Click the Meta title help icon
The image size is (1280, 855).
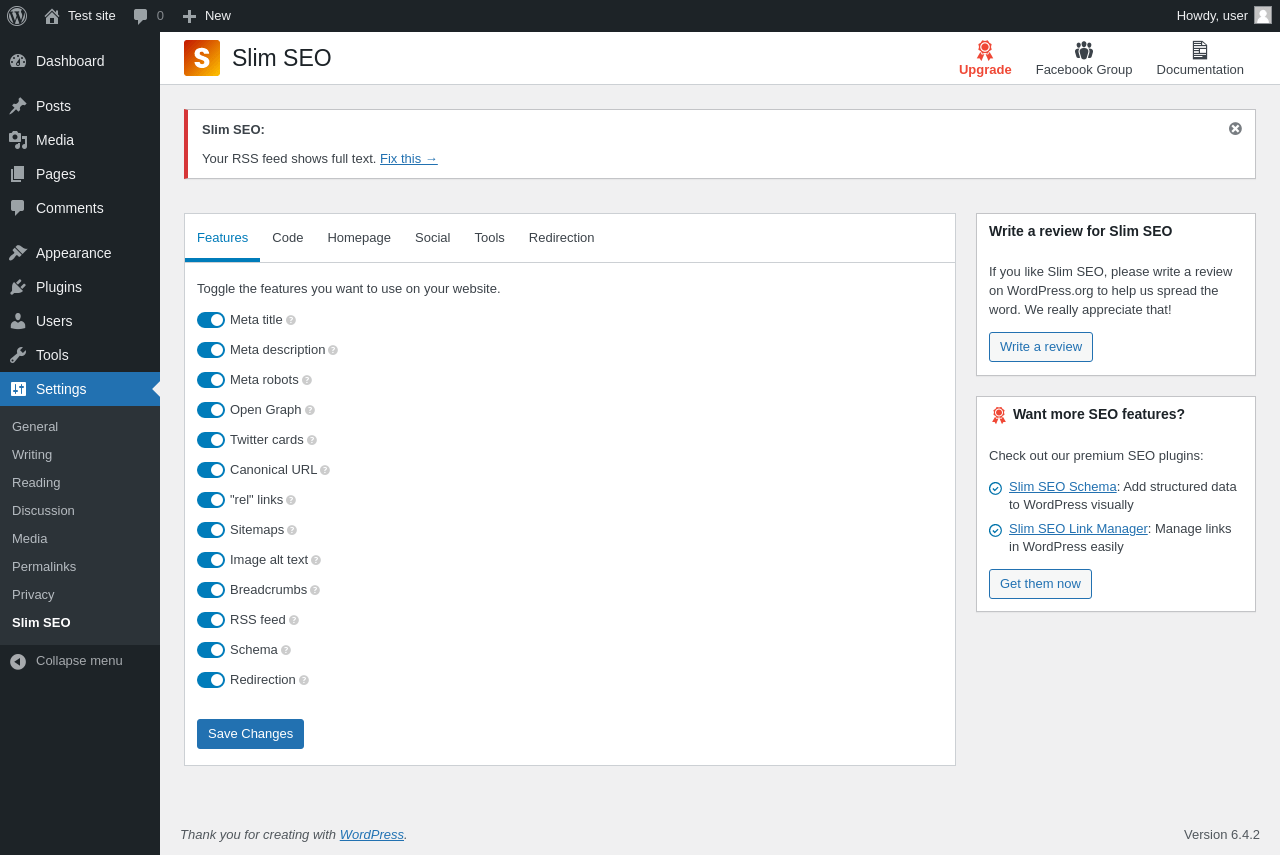click(291, 320)
